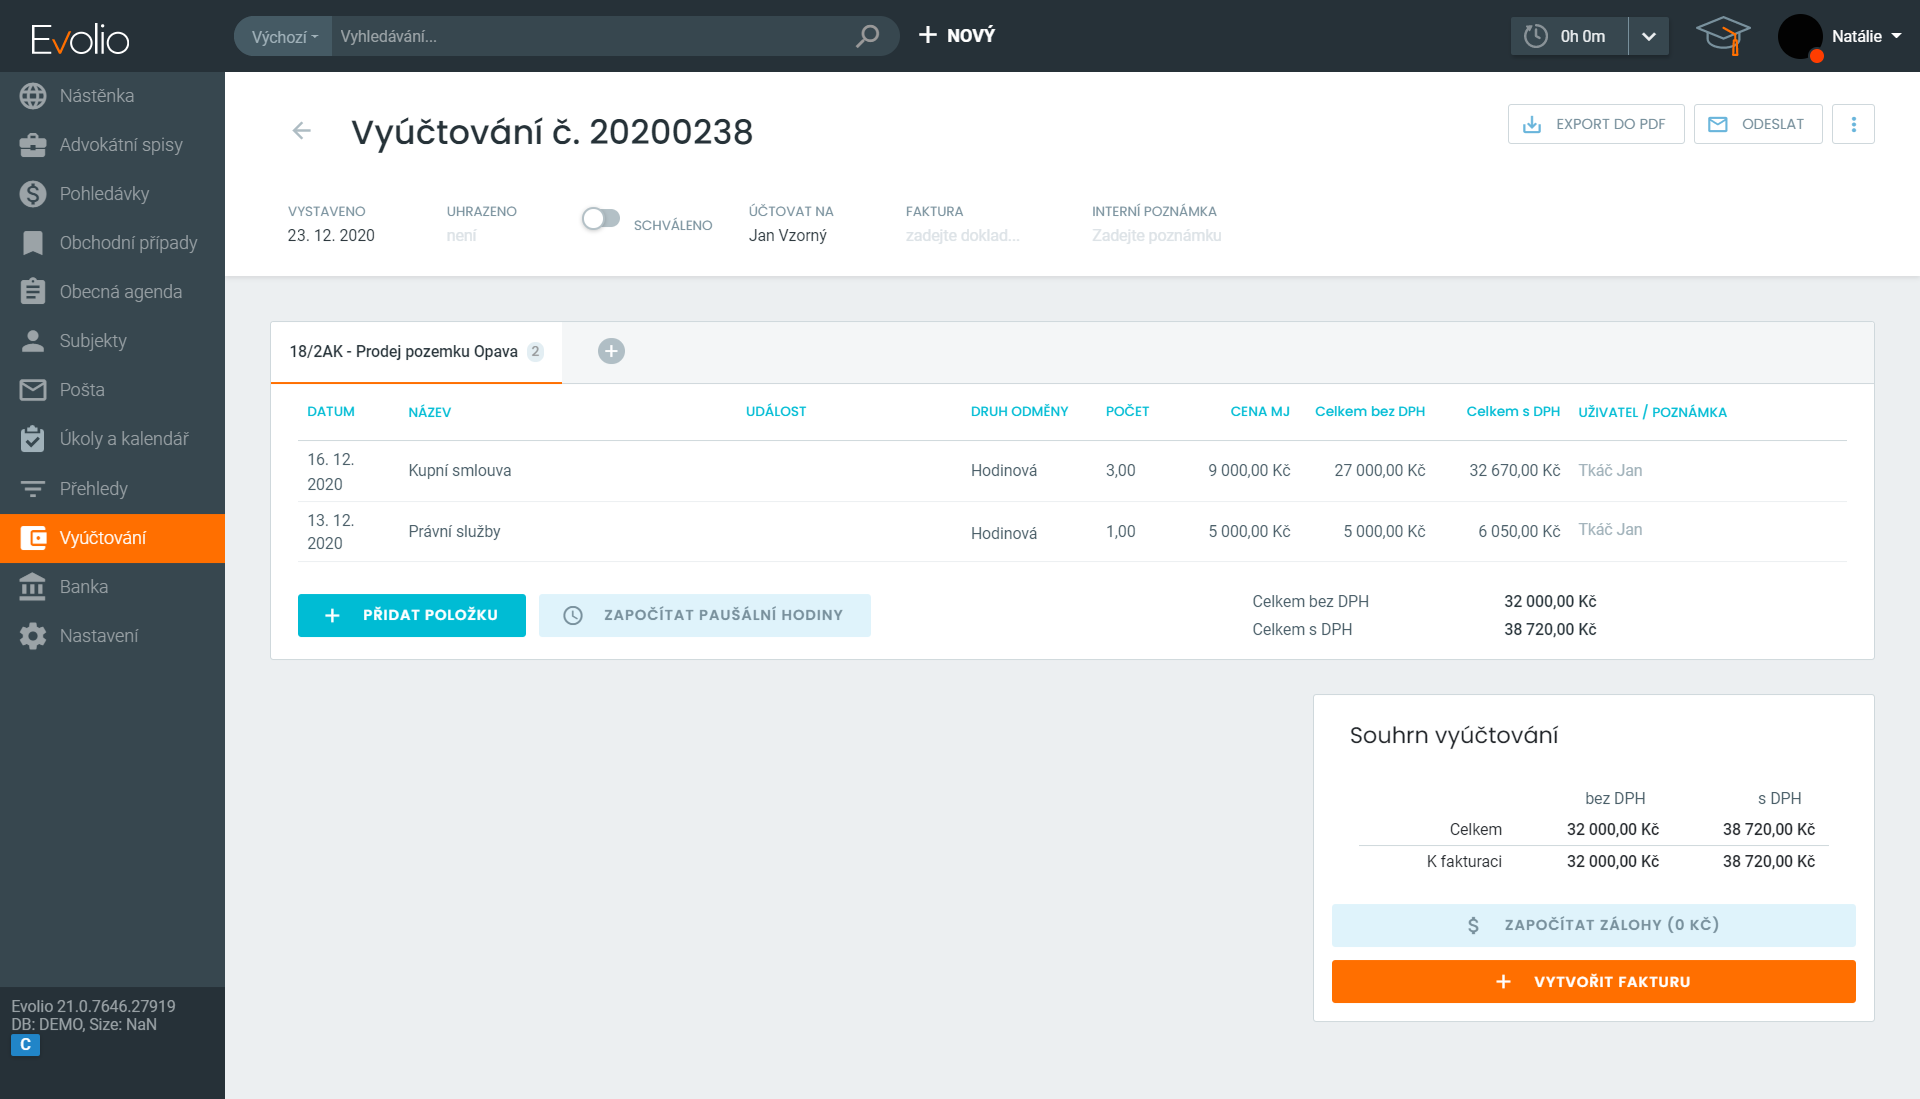
Task: Toggle the Schváleno switch
Action: click(x=601, y=219)
